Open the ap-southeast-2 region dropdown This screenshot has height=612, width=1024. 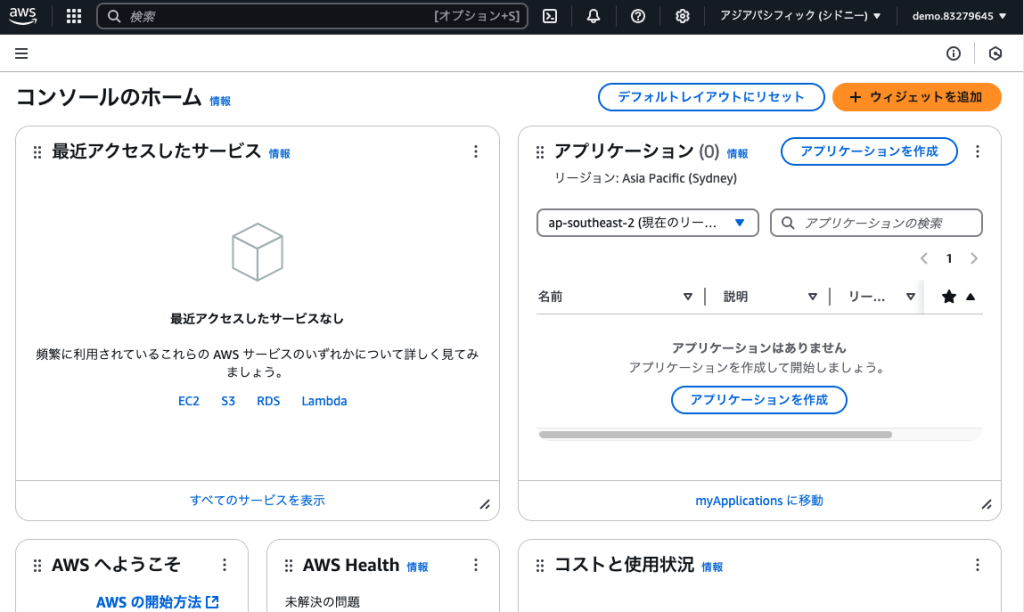pyautogui.click(x=647, y=223)
